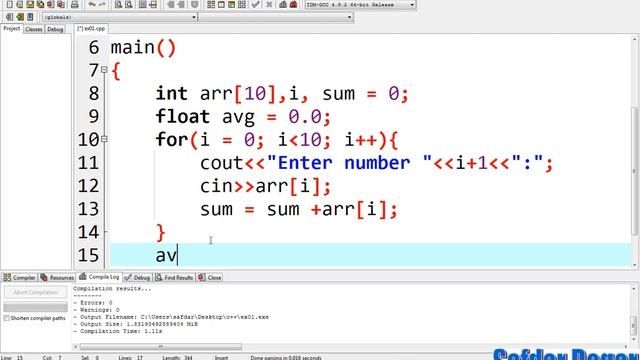
Task: Click the Compile toolbar icon
Action: point(211,4)
